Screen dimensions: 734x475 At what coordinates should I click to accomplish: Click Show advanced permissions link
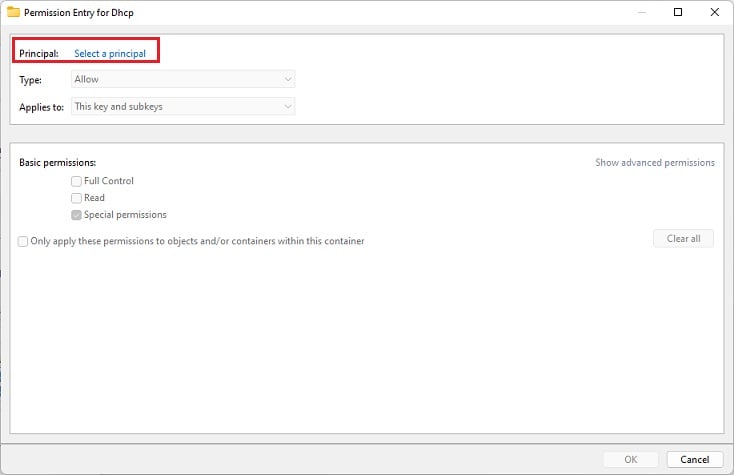click(x=654, y=162)
